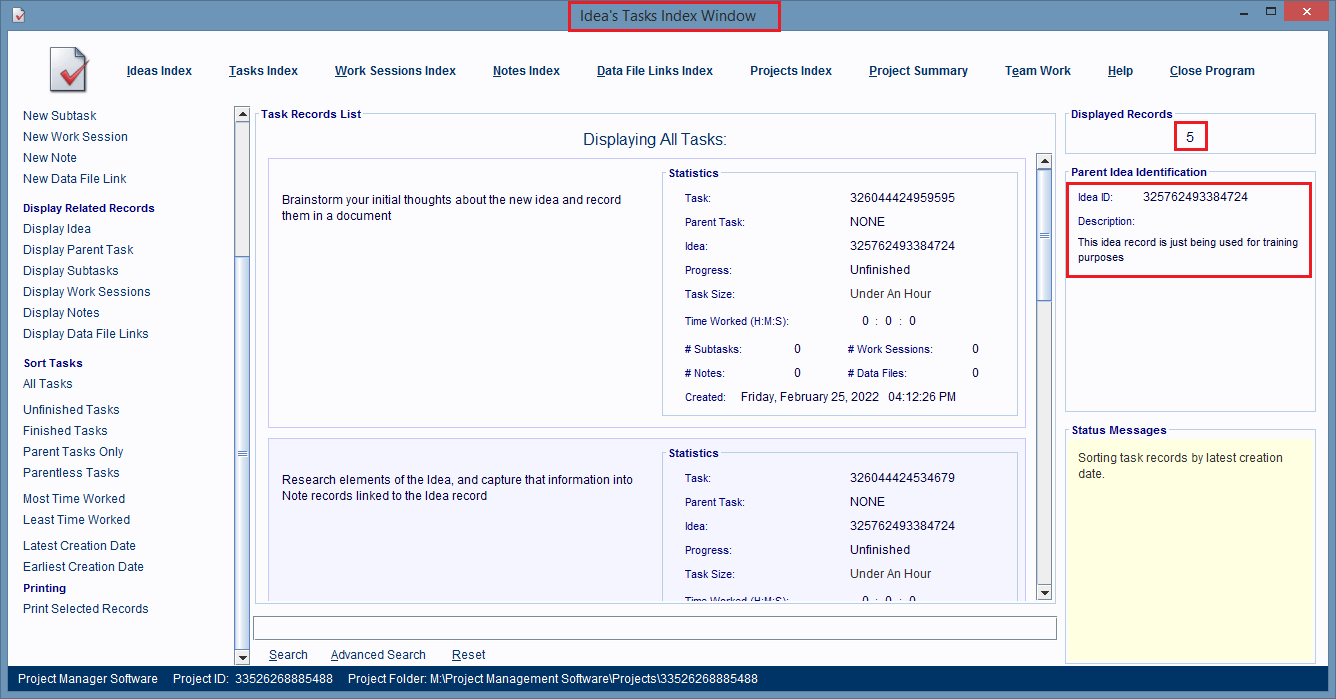Go to Work Sessions Index
Screen dimensions: 1336x699
395,71
